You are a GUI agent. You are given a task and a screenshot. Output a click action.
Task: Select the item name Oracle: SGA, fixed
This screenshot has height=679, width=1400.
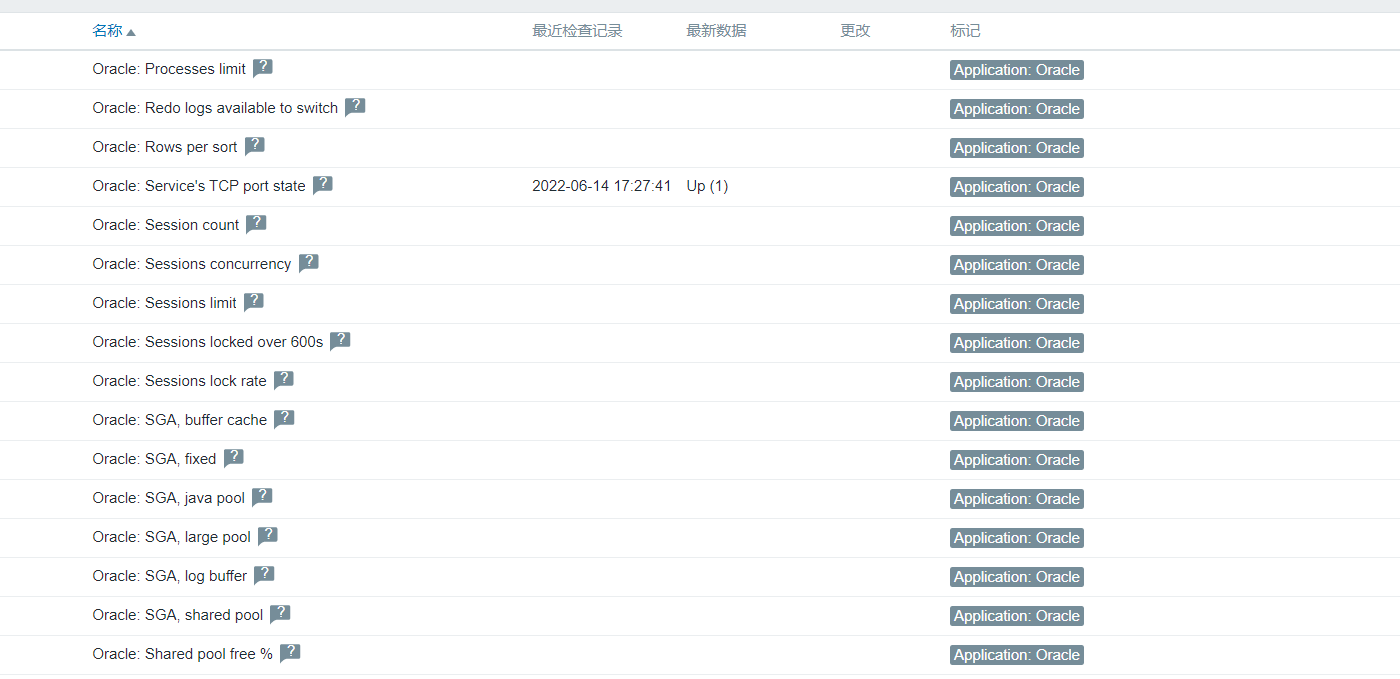pyautogui.click(x=154, y=459)
